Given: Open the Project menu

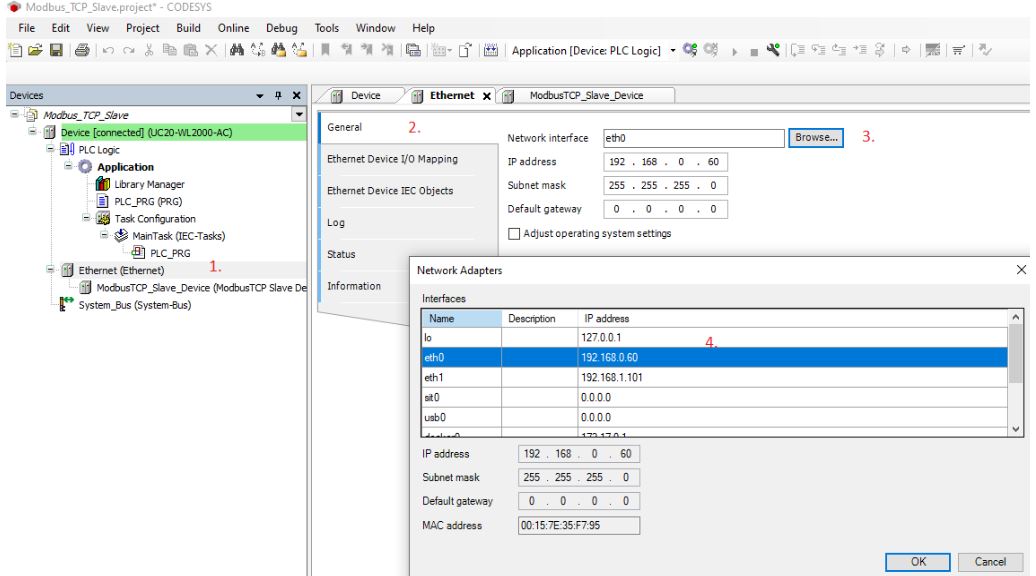Looking at the screenshot, I should pyautogui.click(x=143, y=28).
